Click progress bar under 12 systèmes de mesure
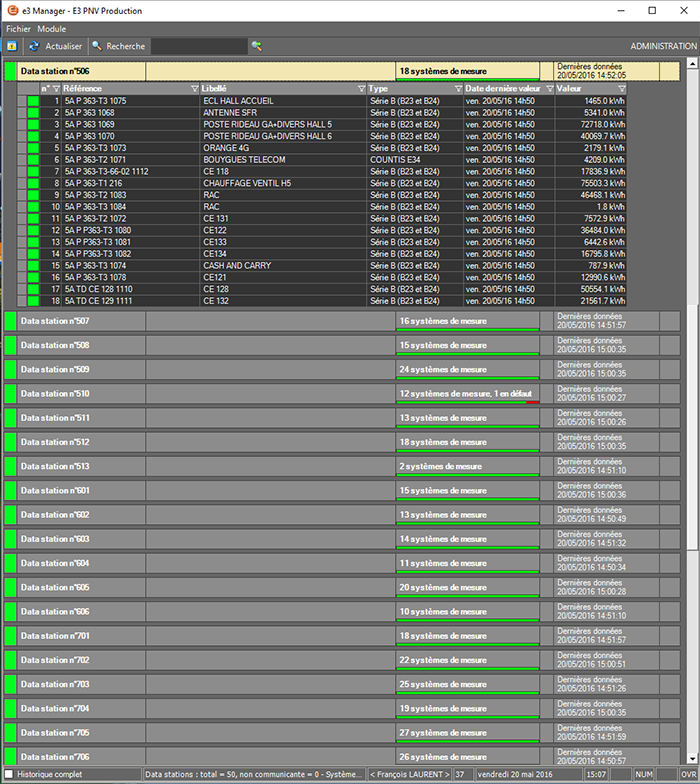Screen dimensions: 700x784 tap(468, 402)
